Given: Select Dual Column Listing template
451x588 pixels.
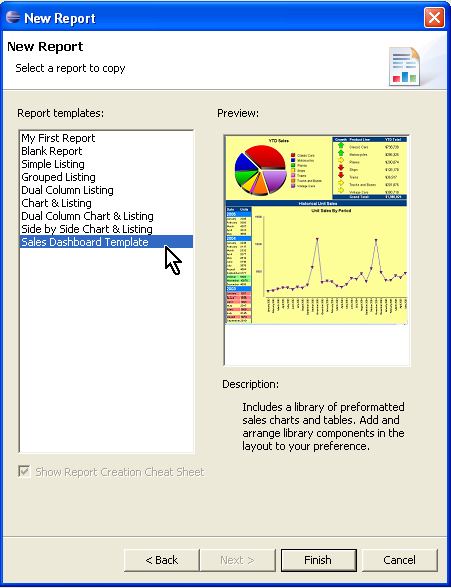Looking at the screenshot, I should (67, 190).
